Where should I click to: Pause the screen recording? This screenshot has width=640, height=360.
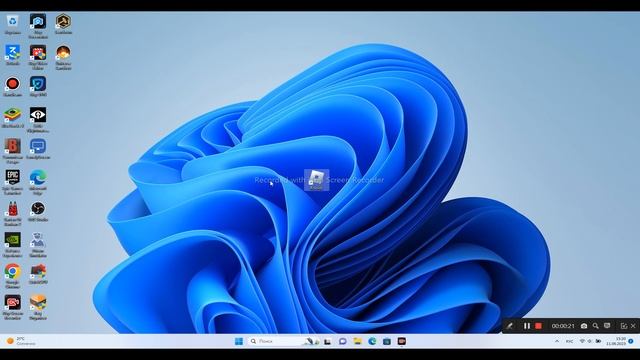click(527, 326)
